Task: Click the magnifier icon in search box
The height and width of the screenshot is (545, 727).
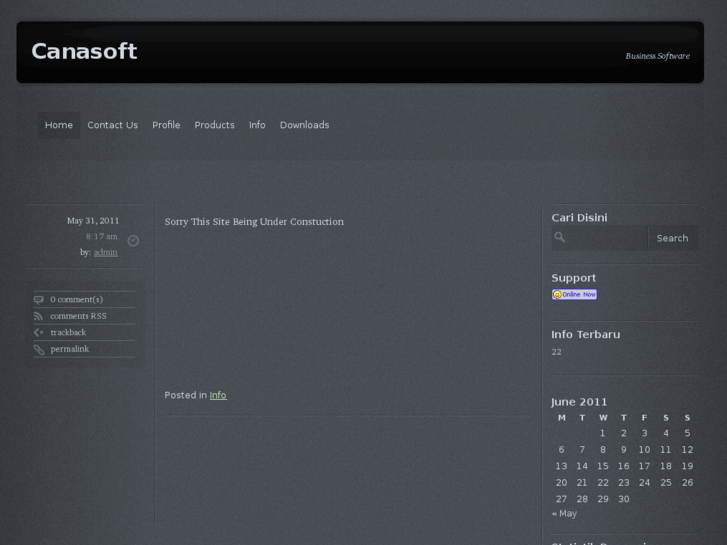Action: (560, 238)
